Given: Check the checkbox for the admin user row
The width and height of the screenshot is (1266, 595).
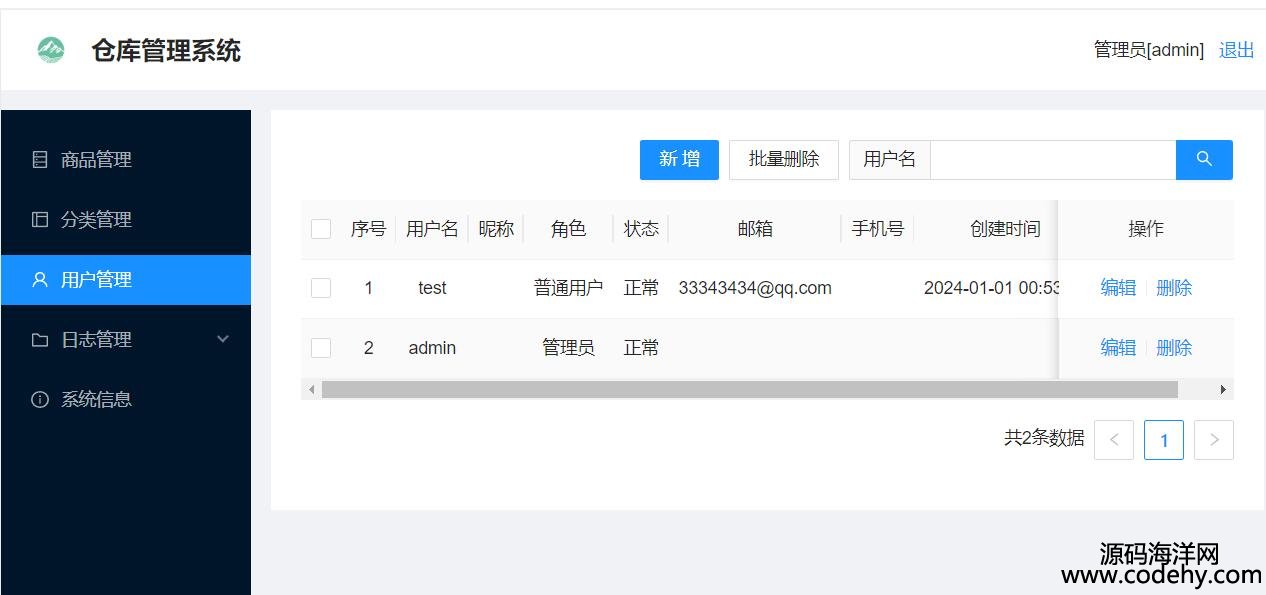Looking at the screenshot, I should pos(321,348).
